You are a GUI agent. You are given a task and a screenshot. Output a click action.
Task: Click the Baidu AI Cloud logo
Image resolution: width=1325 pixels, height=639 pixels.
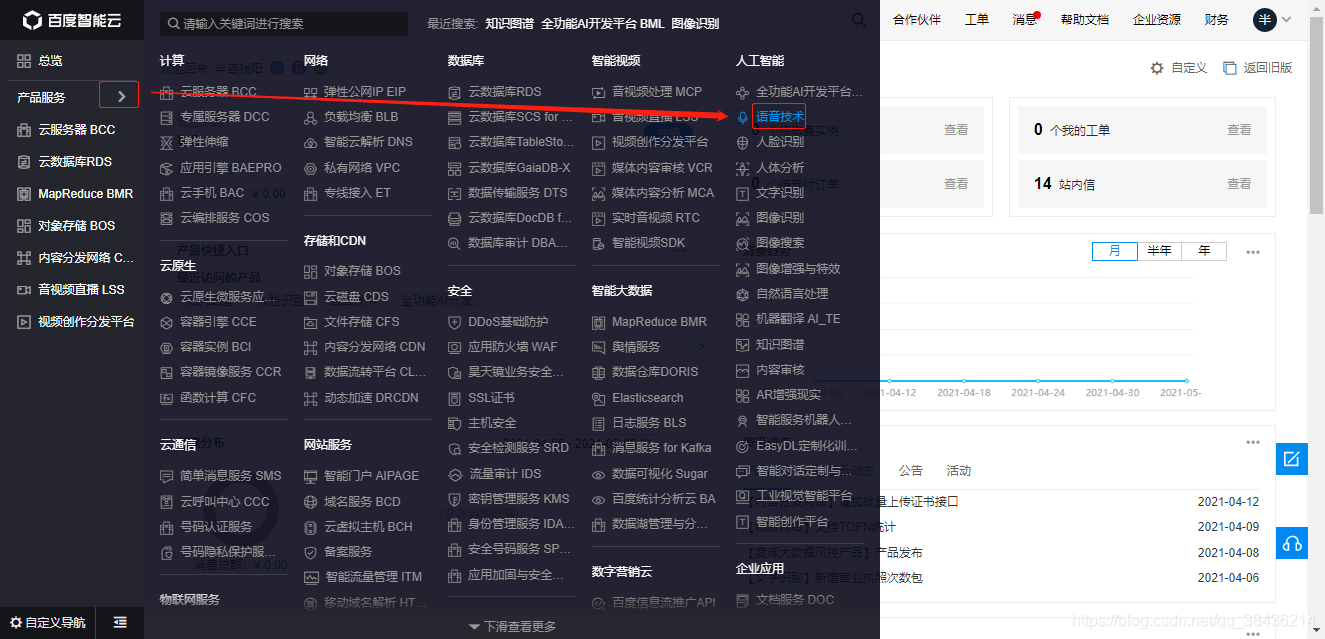coord(71,20)
